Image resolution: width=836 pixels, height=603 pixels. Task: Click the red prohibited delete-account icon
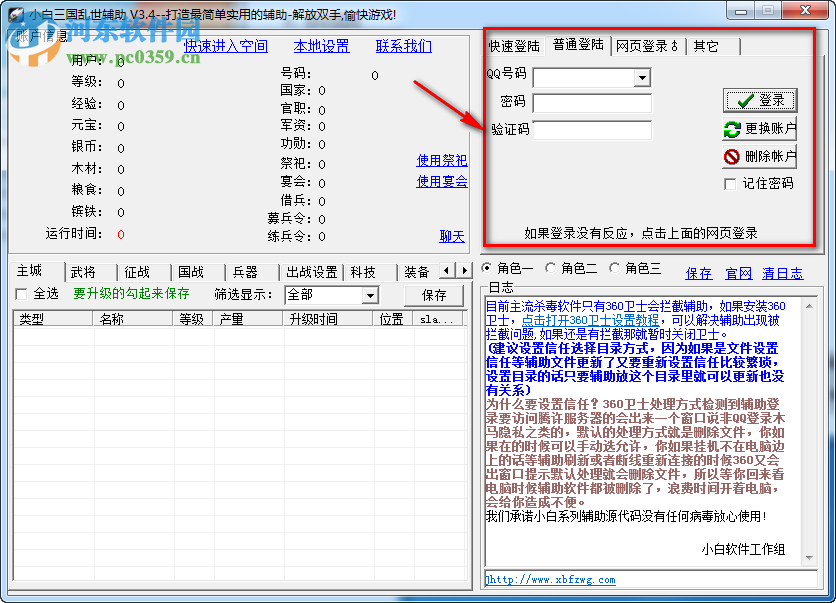[732, 156]
